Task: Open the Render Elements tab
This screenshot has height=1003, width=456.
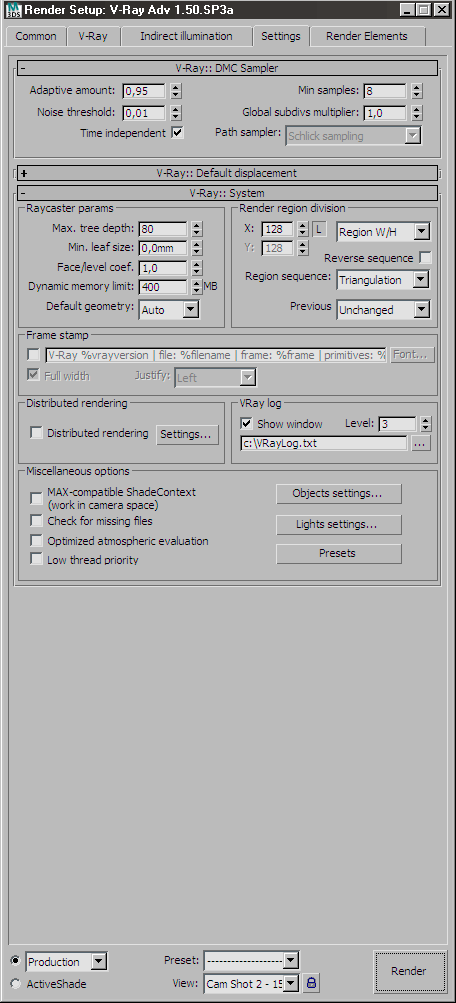Action: (366, 36)
